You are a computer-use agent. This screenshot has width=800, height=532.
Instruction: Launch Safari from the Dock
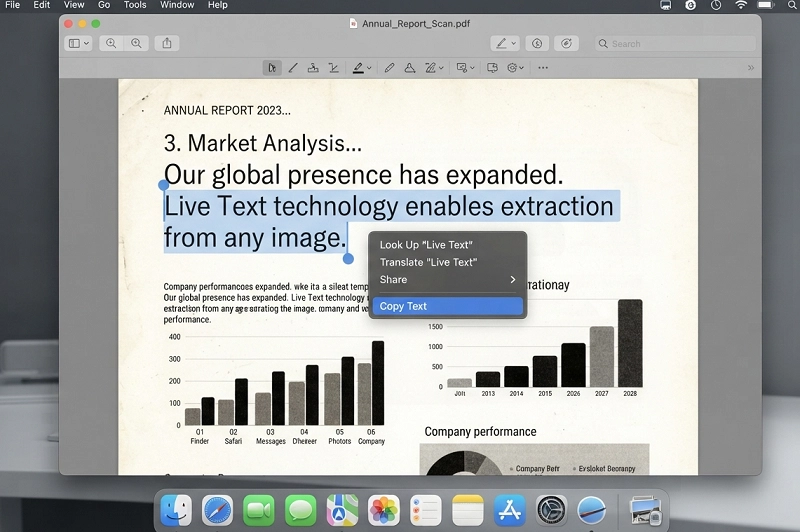217,510
